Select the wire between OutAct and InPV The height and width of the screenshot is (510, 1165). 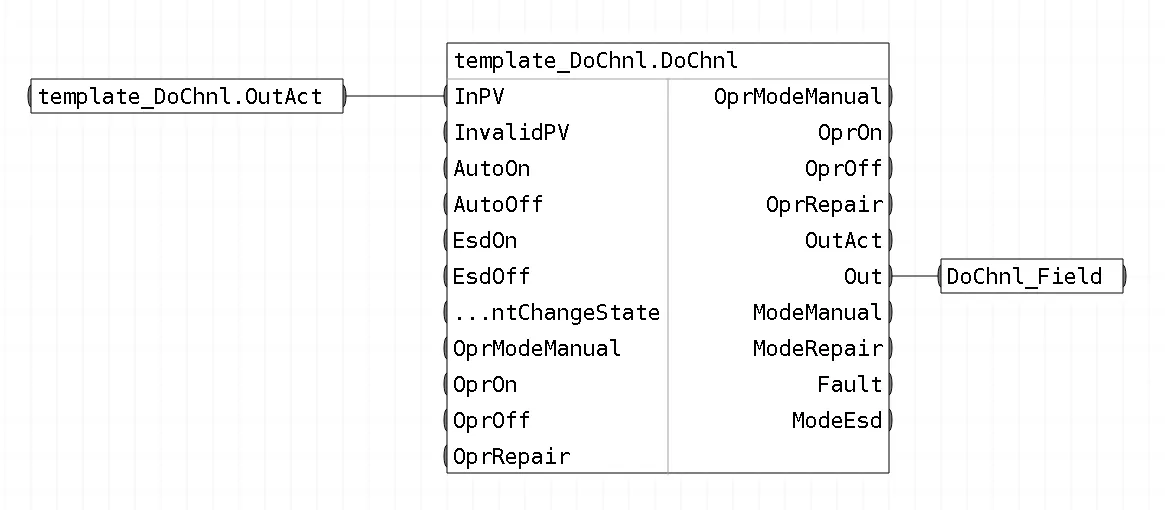395,96
